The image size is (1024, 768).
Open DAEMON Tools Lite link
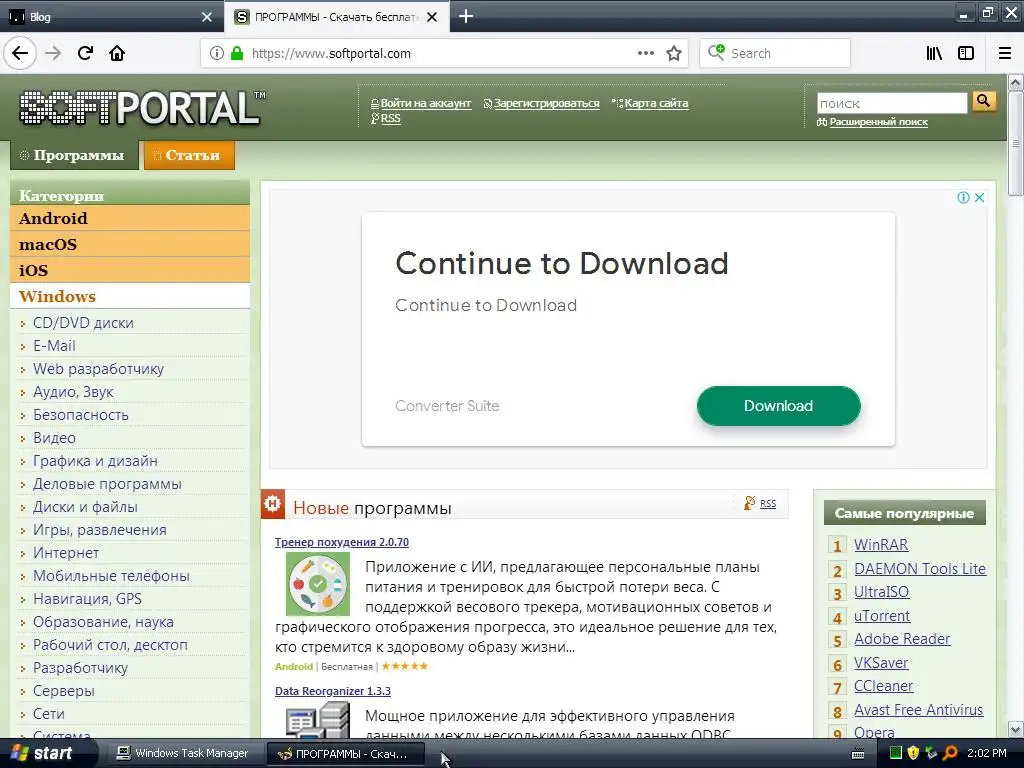pos(920,569)
